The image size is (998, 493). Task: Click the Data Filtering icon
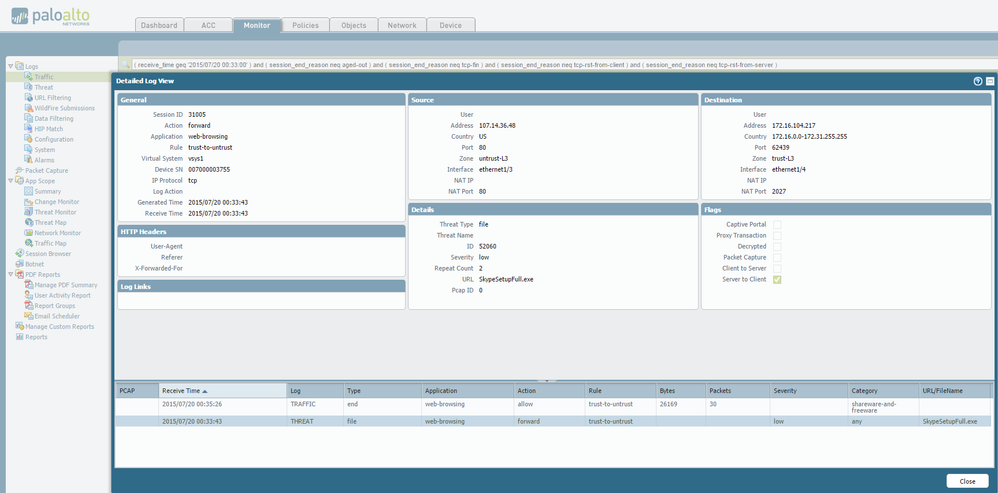tap(29, 118)
